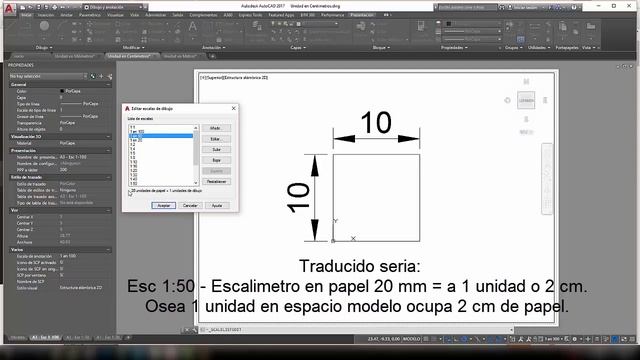Click the Quick Select icon in Propiedades palette
640x360 pixels.
(x=109, y=76)
